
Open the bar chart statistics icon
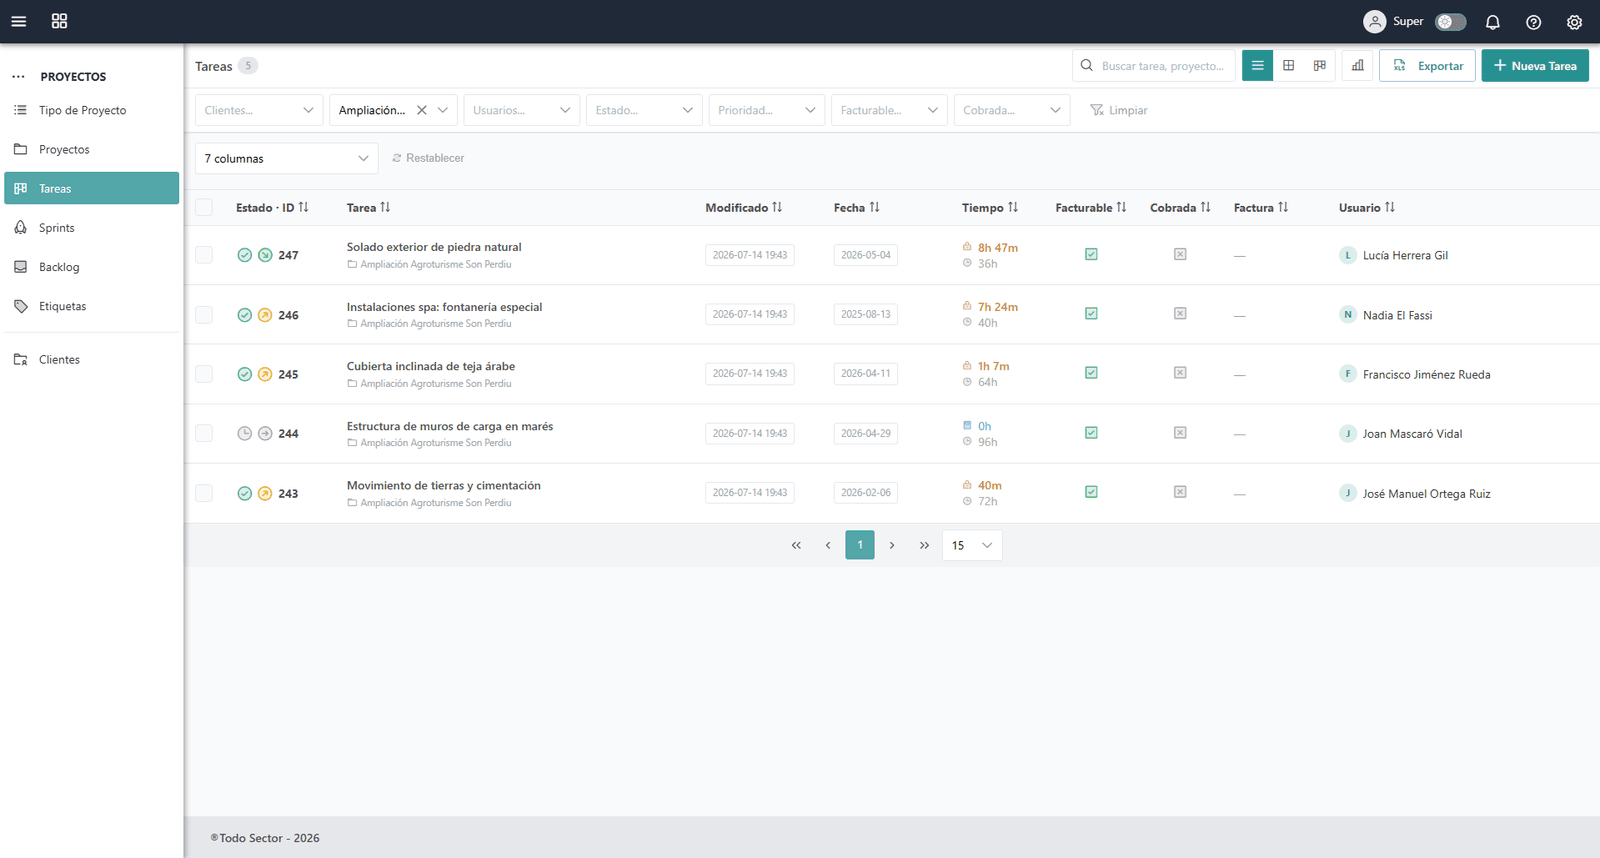pos(1357,65)
